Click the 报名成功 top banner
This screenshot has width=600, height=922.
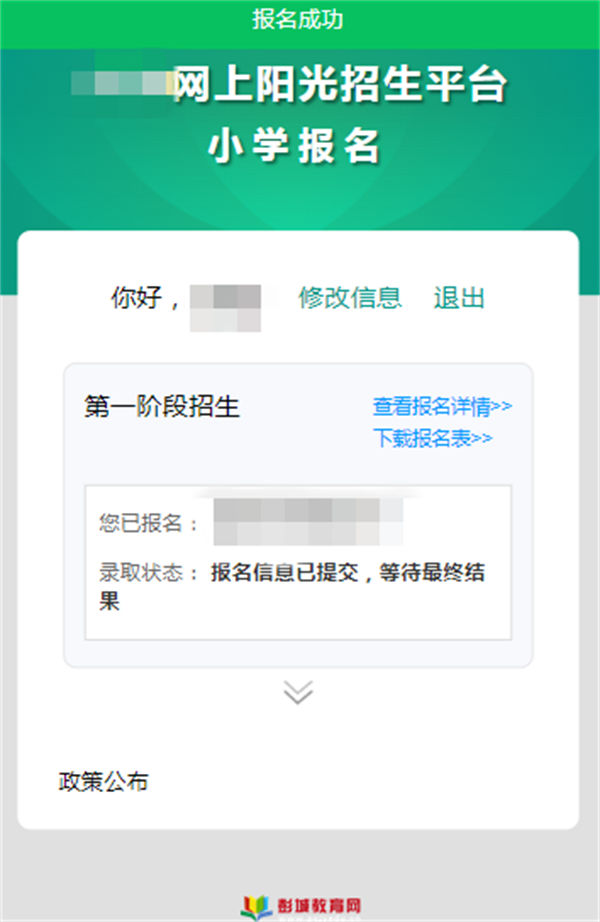click(298, 19)
